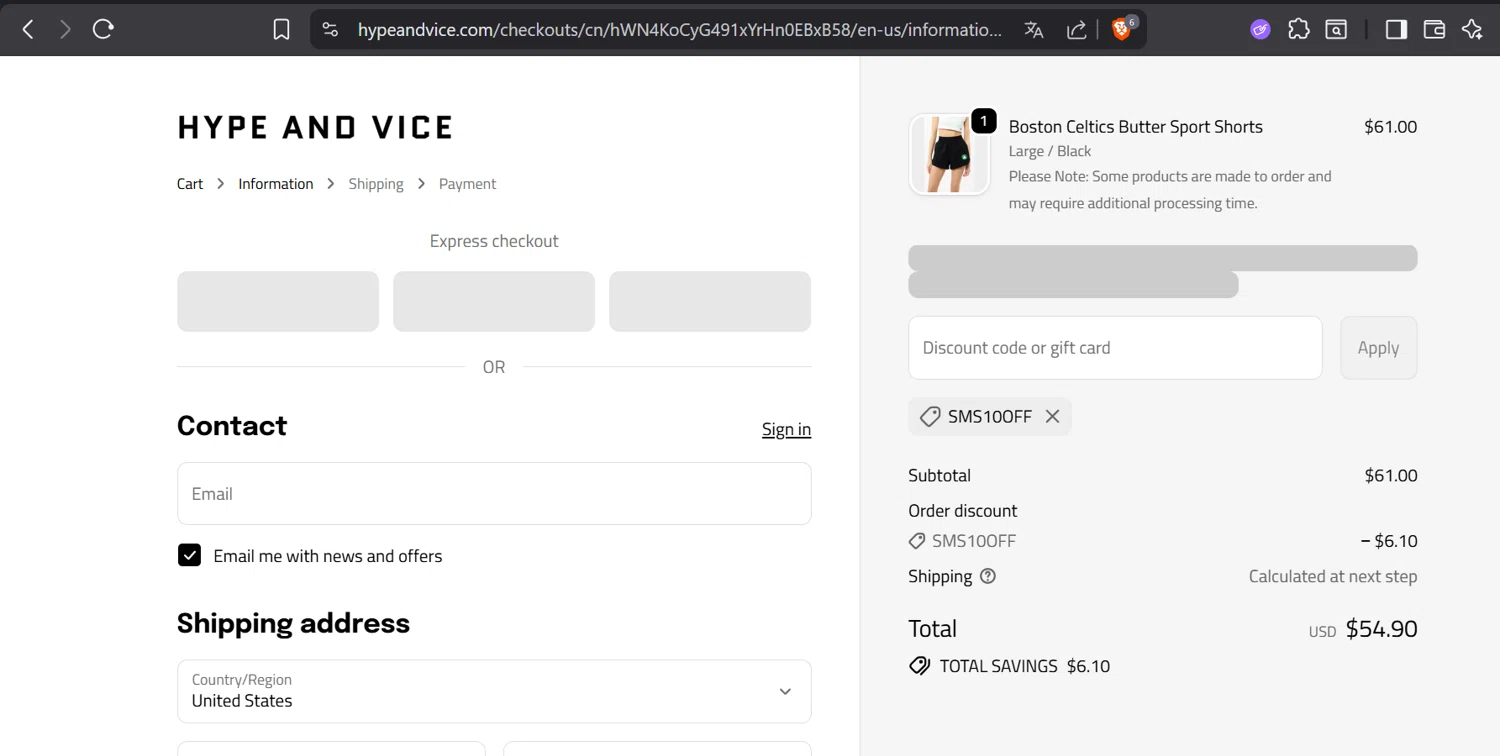Click the Boston Celtics Butter Sport Shorts title
Viewport: 1500px width, 756px height.
tap(1136, 127)
